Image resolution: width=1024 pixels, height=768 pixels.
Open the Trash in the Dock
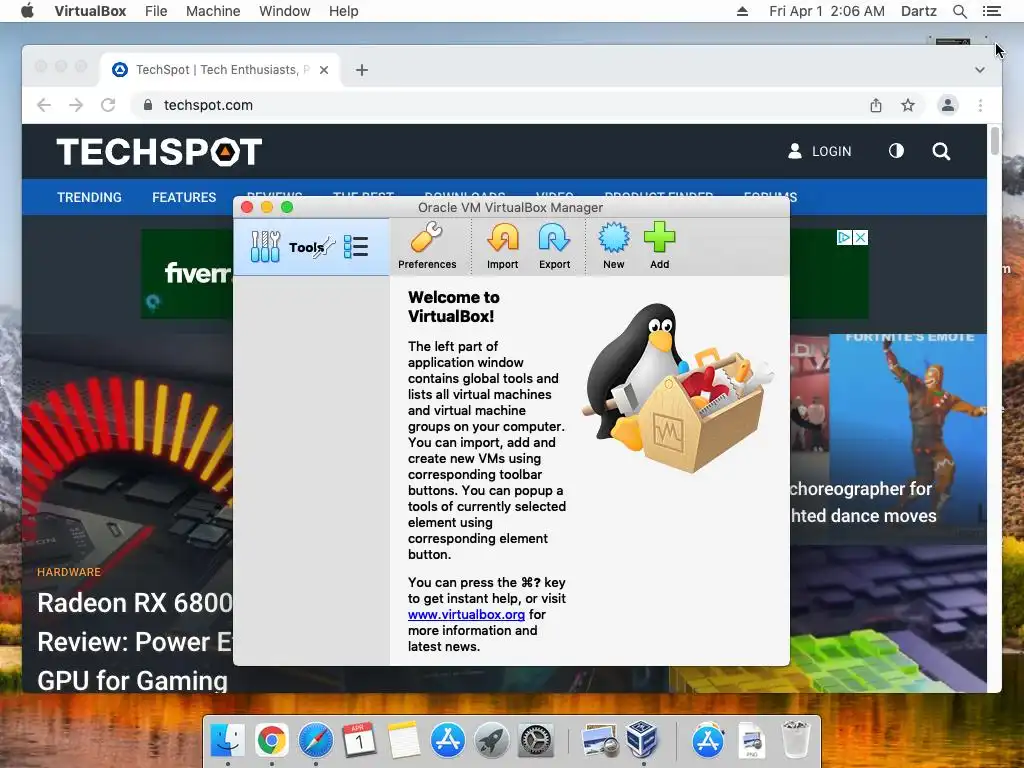pos(796,739)
